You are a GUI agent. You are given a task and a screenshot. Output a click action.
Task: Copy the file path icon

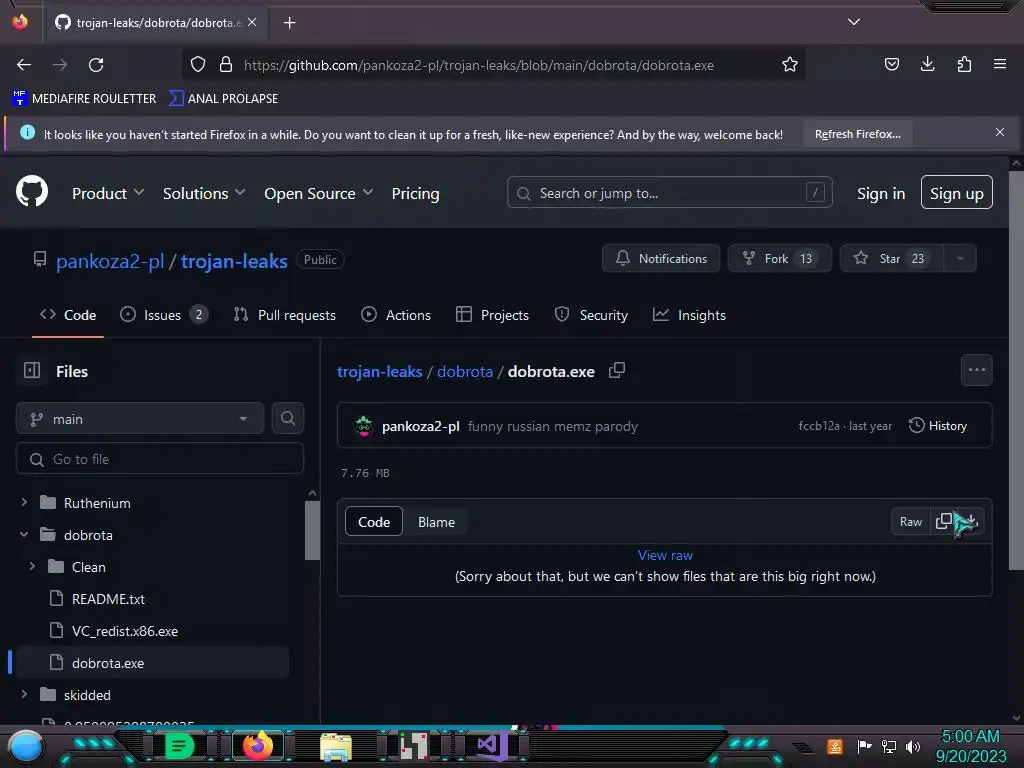(616, 371)
